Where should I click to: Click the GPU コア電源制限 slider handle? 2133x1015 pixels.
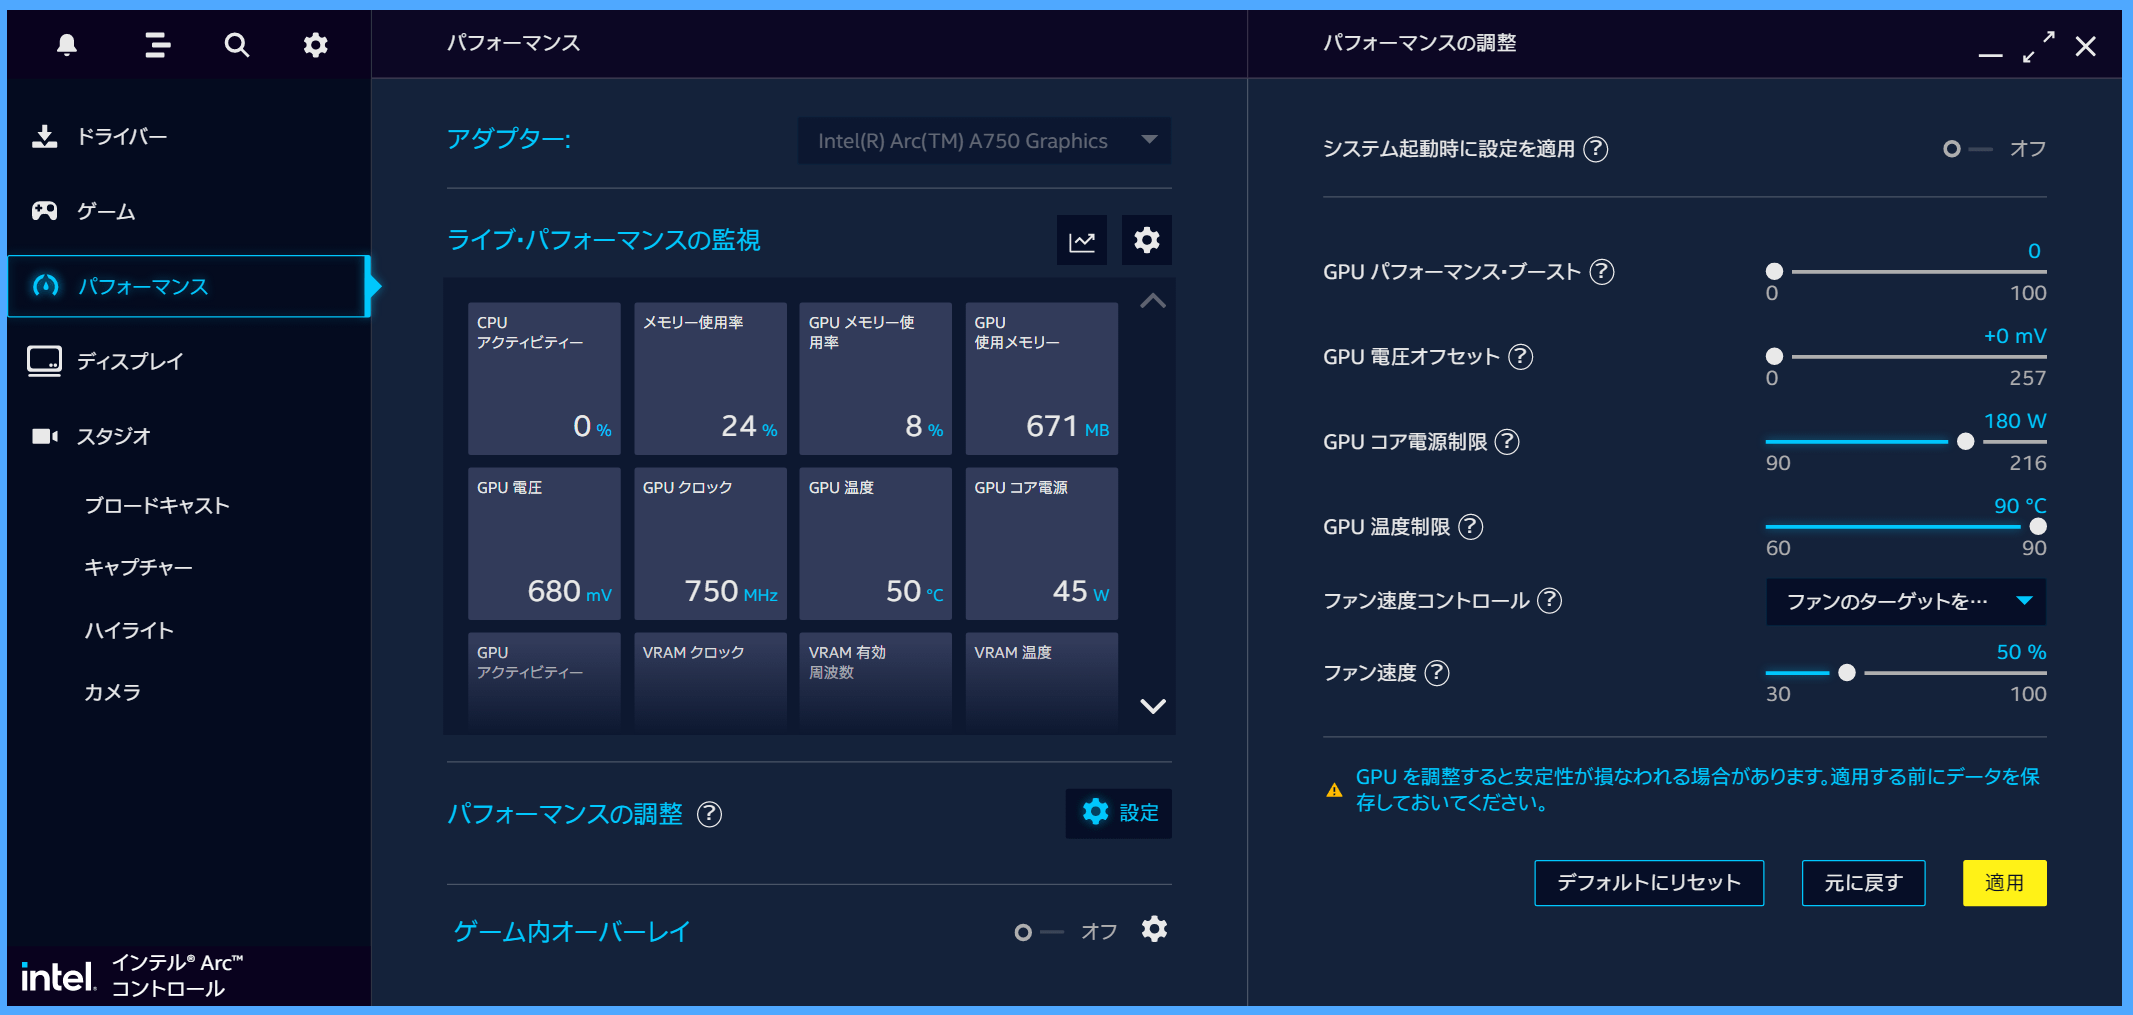(1965, 442)
